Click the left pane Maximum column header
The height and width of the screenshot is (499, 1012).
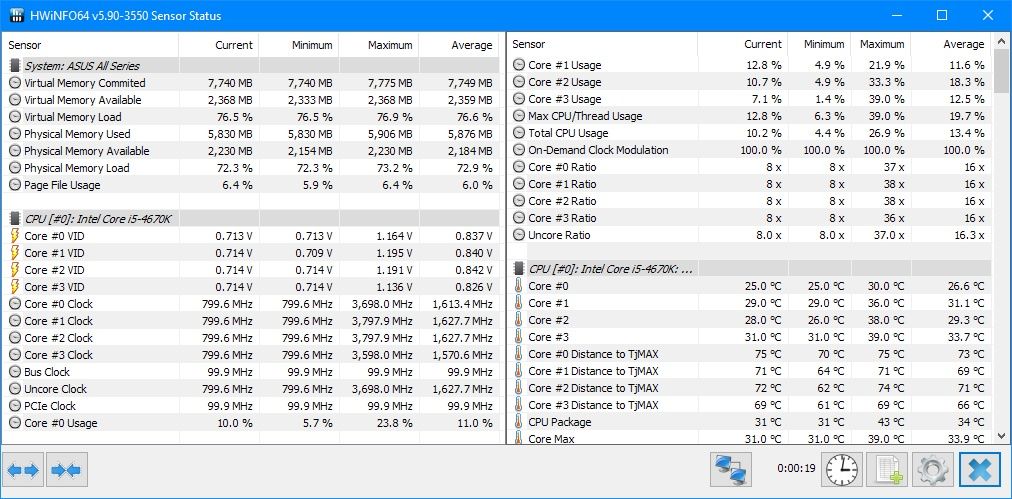click(379, 45)
